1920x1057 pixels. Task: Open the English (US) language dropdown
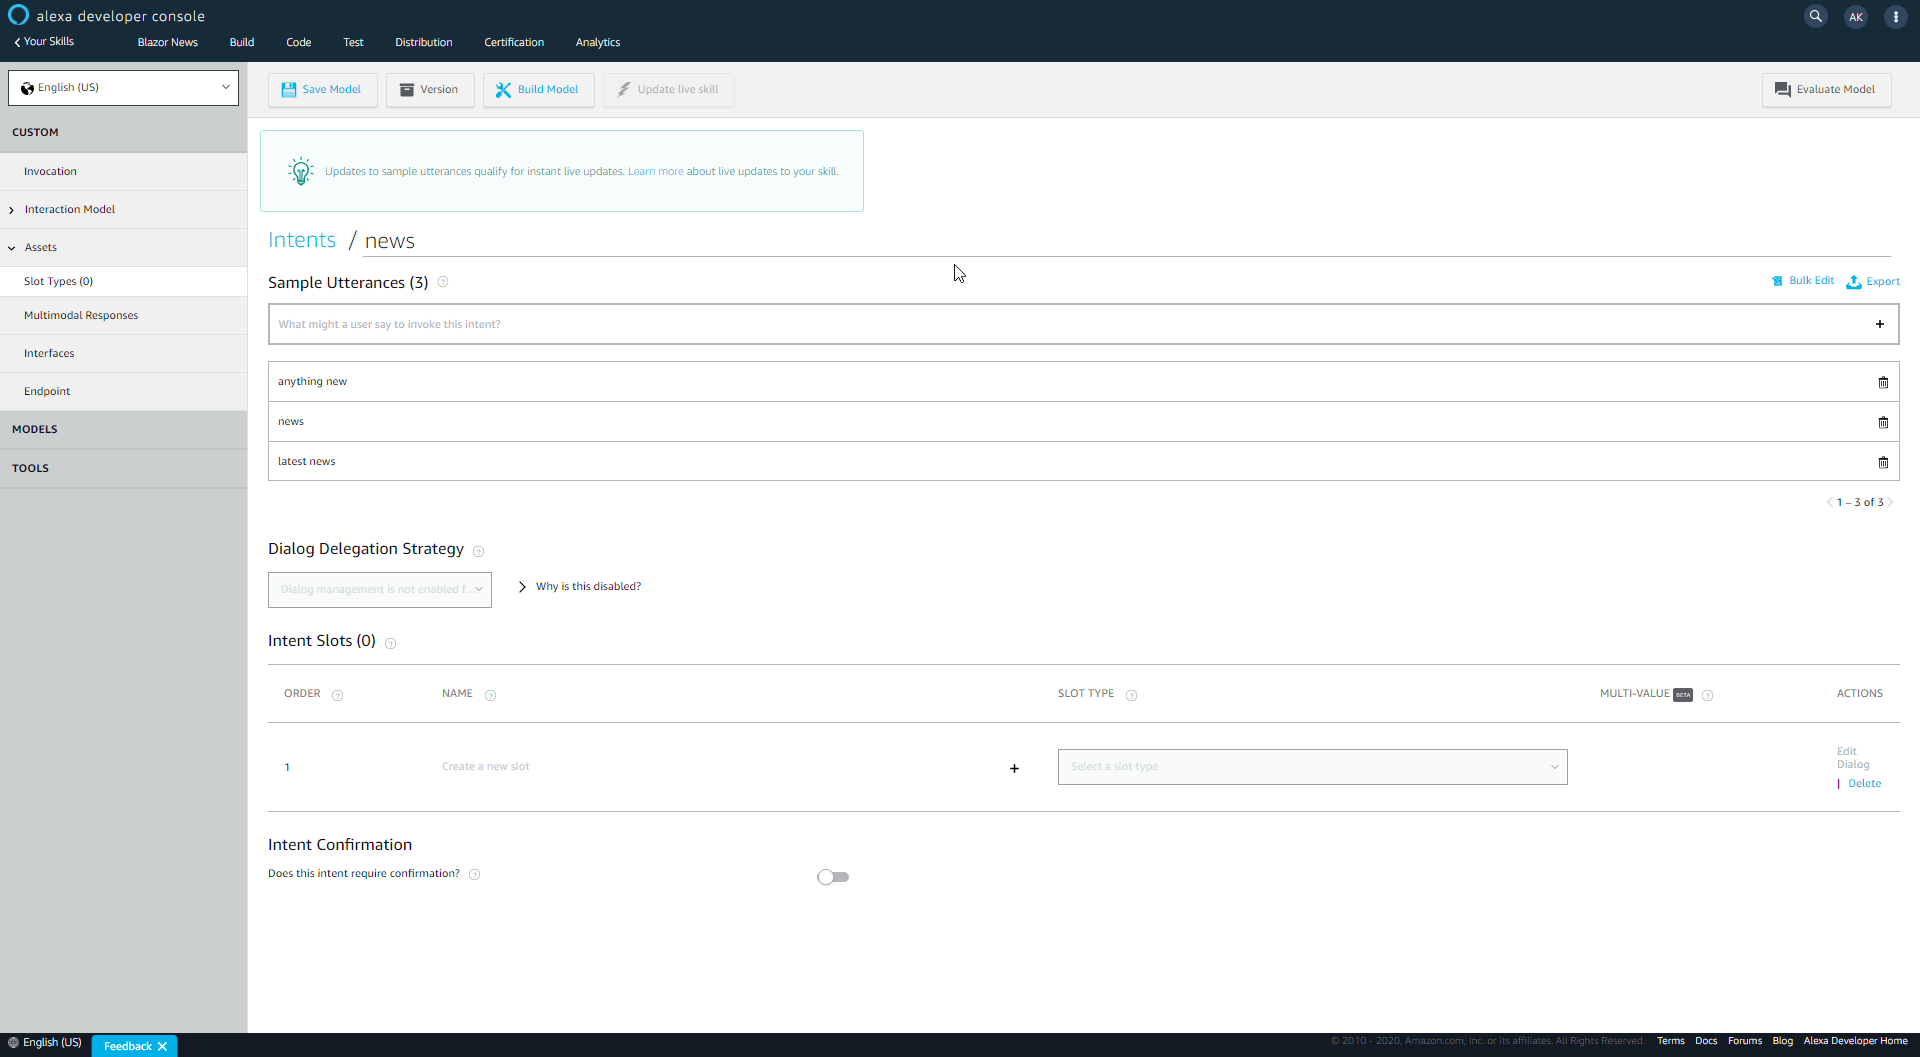123,87
